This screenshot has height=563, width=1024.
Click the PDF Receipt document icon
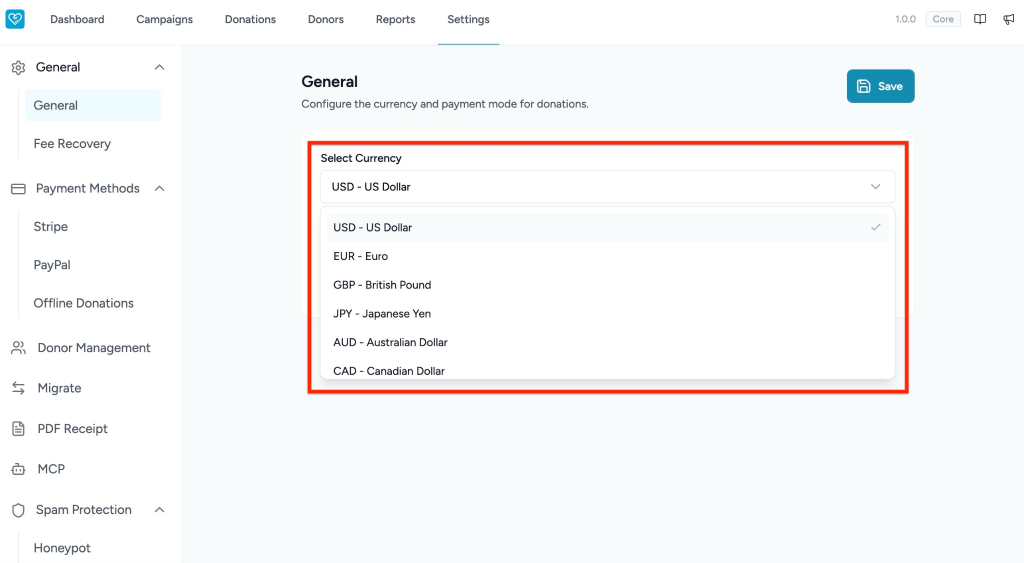[x=18, y=428]
